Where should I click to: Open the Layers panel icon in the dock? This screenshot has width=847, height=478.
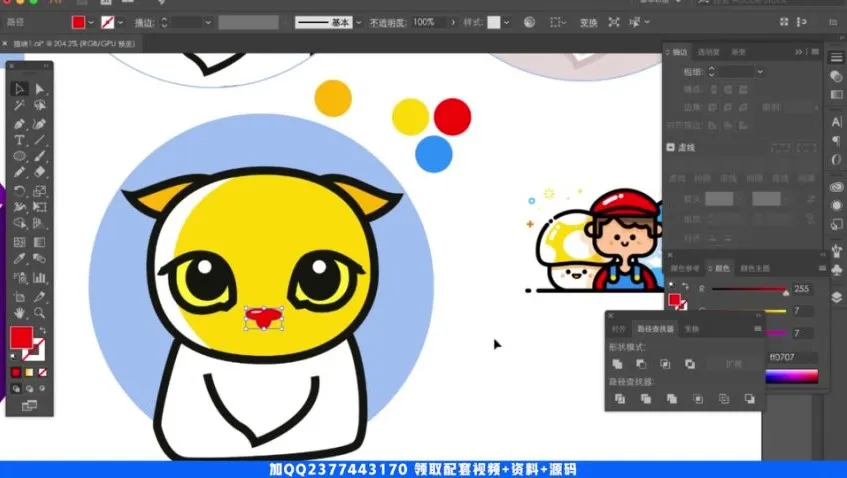(837, 297)
